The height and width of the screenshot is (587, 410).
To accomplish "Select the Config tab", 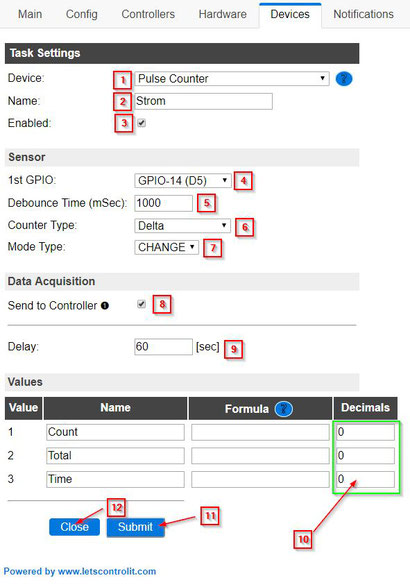I will click(x=82, y=14).
